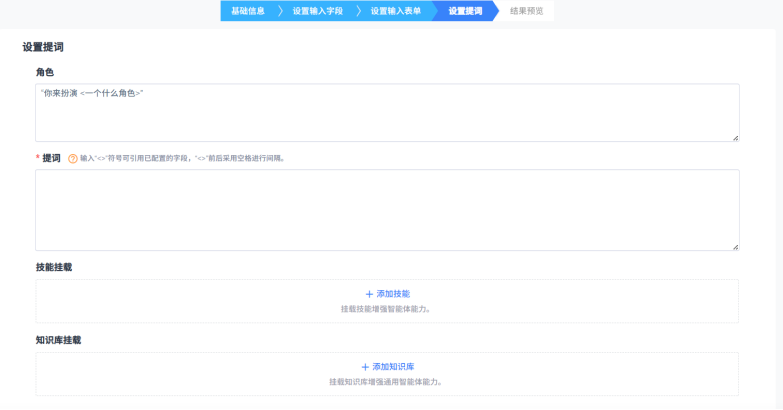
Task: Click the 添加知识库 link
Action: 393,367
